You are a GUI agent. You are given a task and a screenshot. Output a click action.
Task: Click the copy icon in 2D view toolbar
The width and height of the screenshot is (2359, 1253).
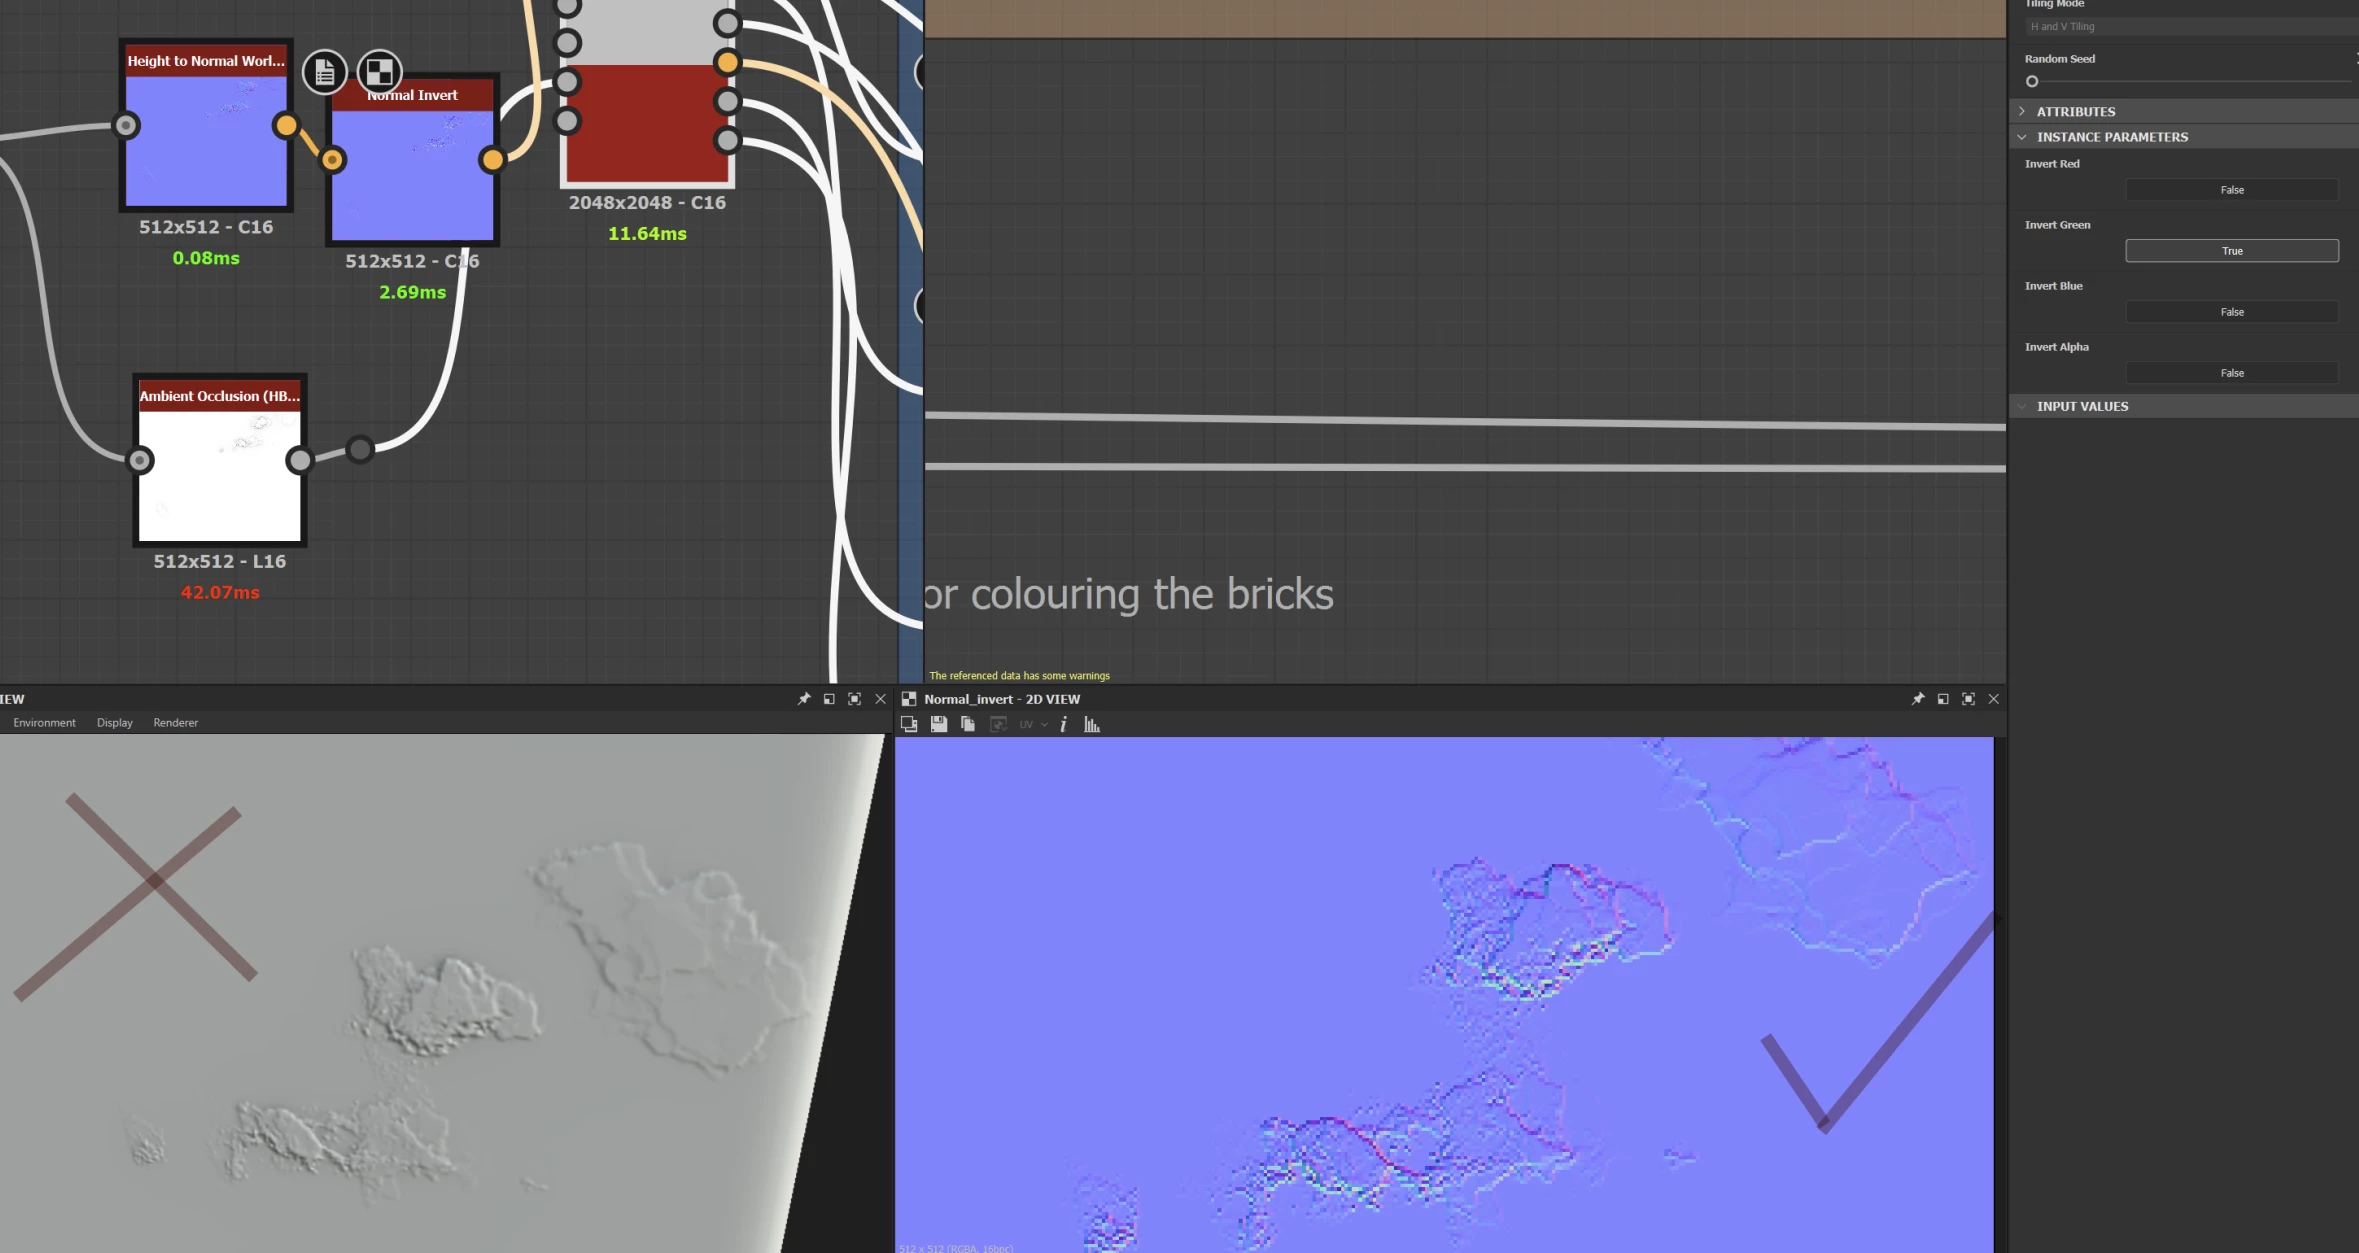pos(967,724)
